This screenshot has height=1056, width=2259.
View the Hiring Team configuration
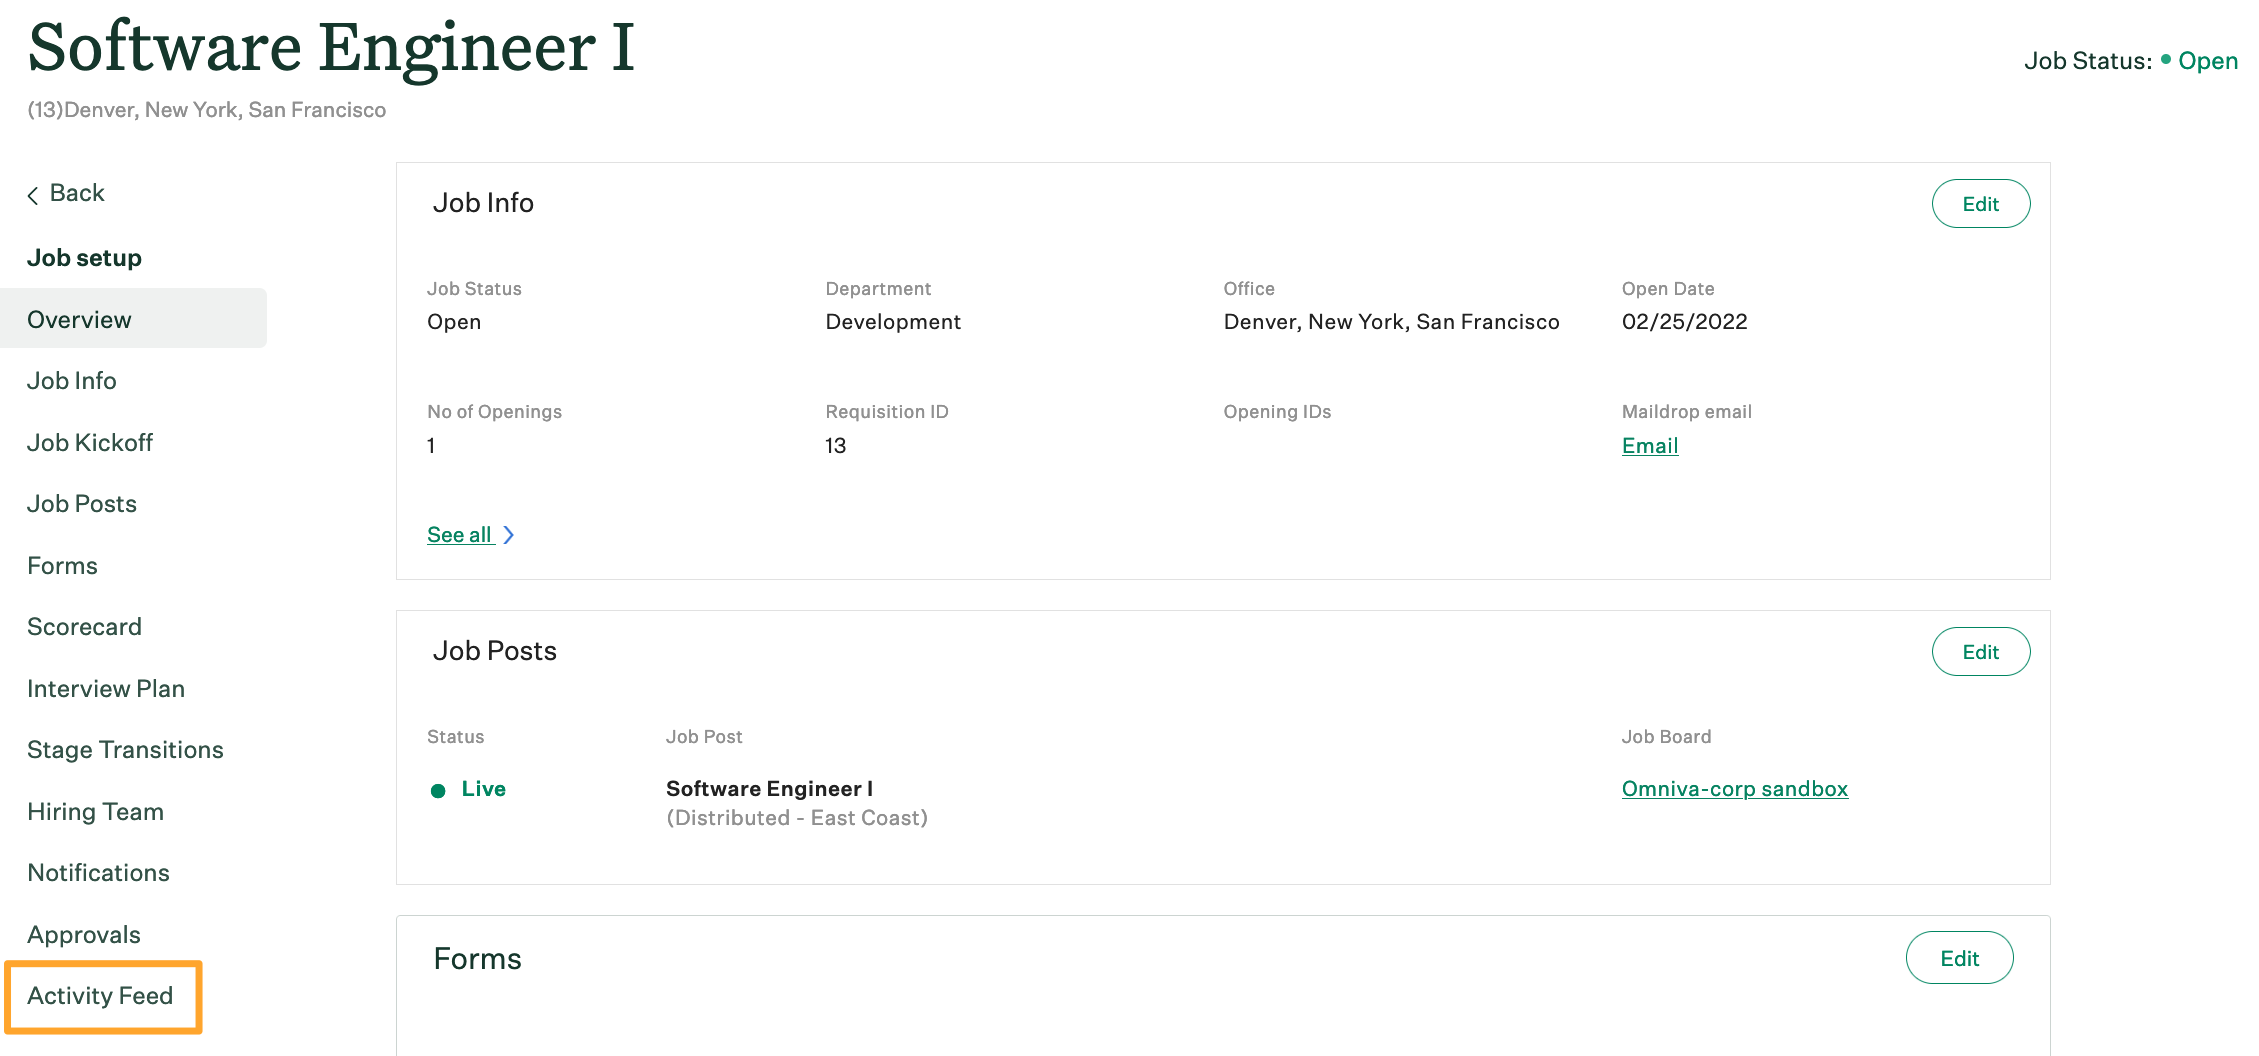(x=95, y=811)
